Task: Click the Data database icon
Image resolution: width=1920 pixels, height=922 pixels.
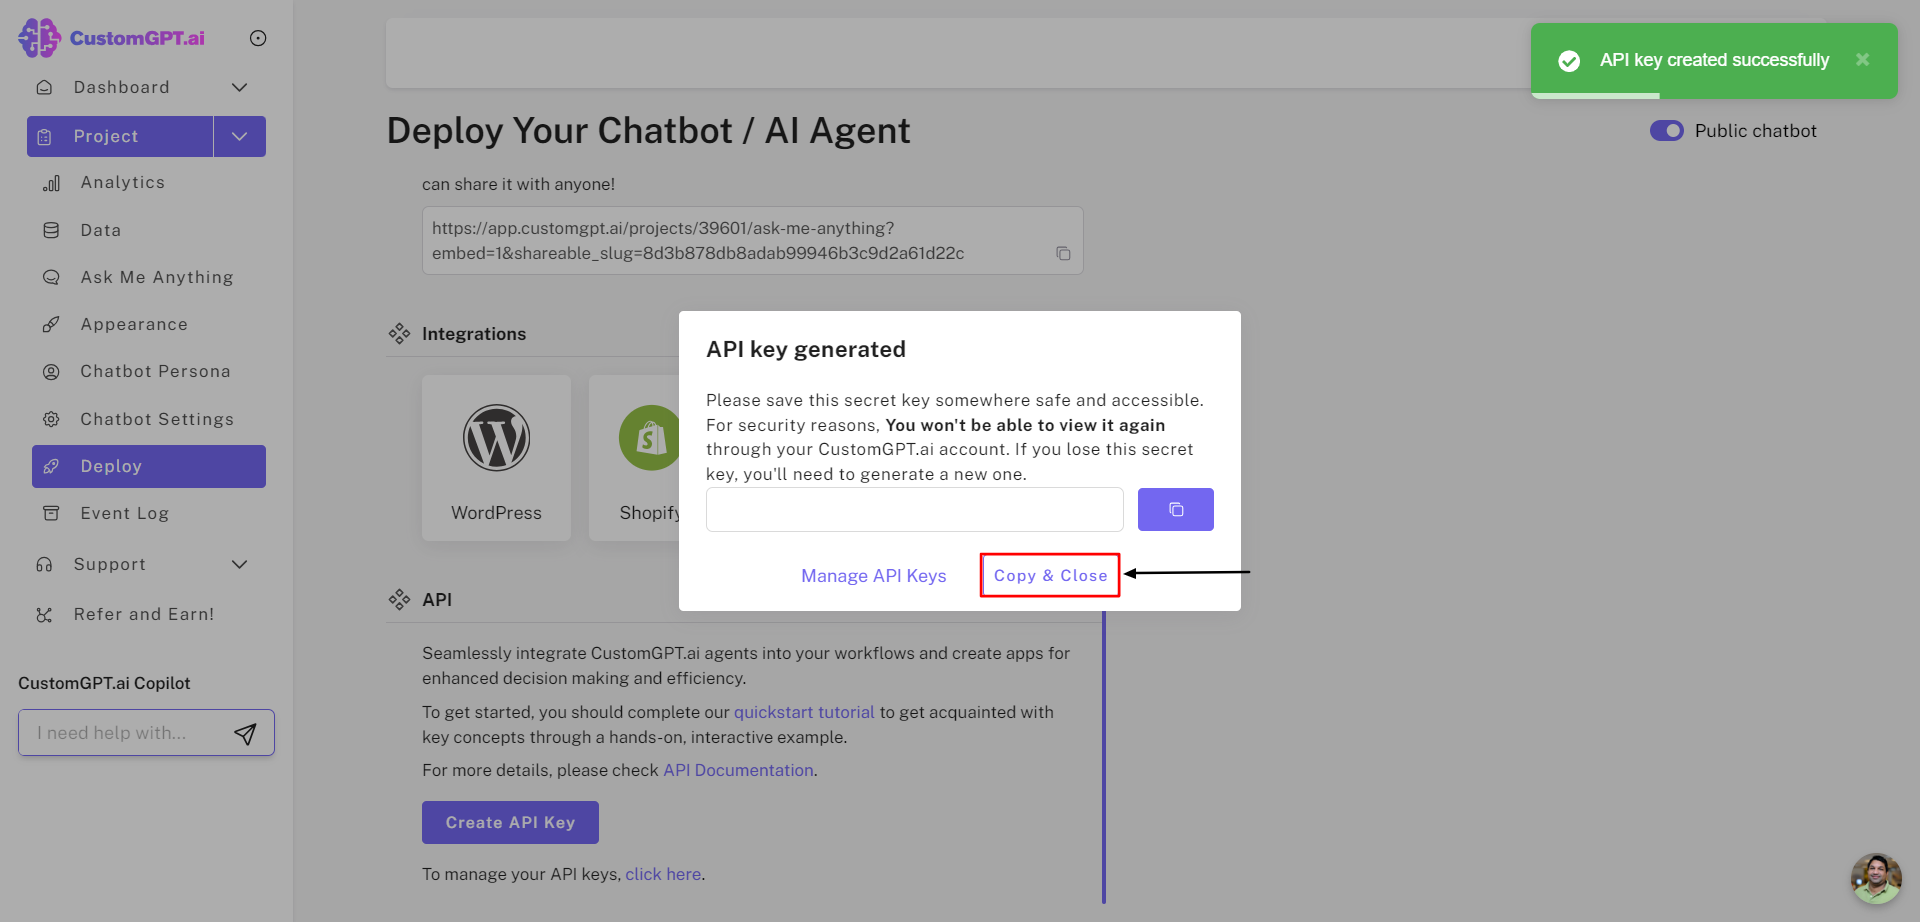Action: click(x=51, y=230)
